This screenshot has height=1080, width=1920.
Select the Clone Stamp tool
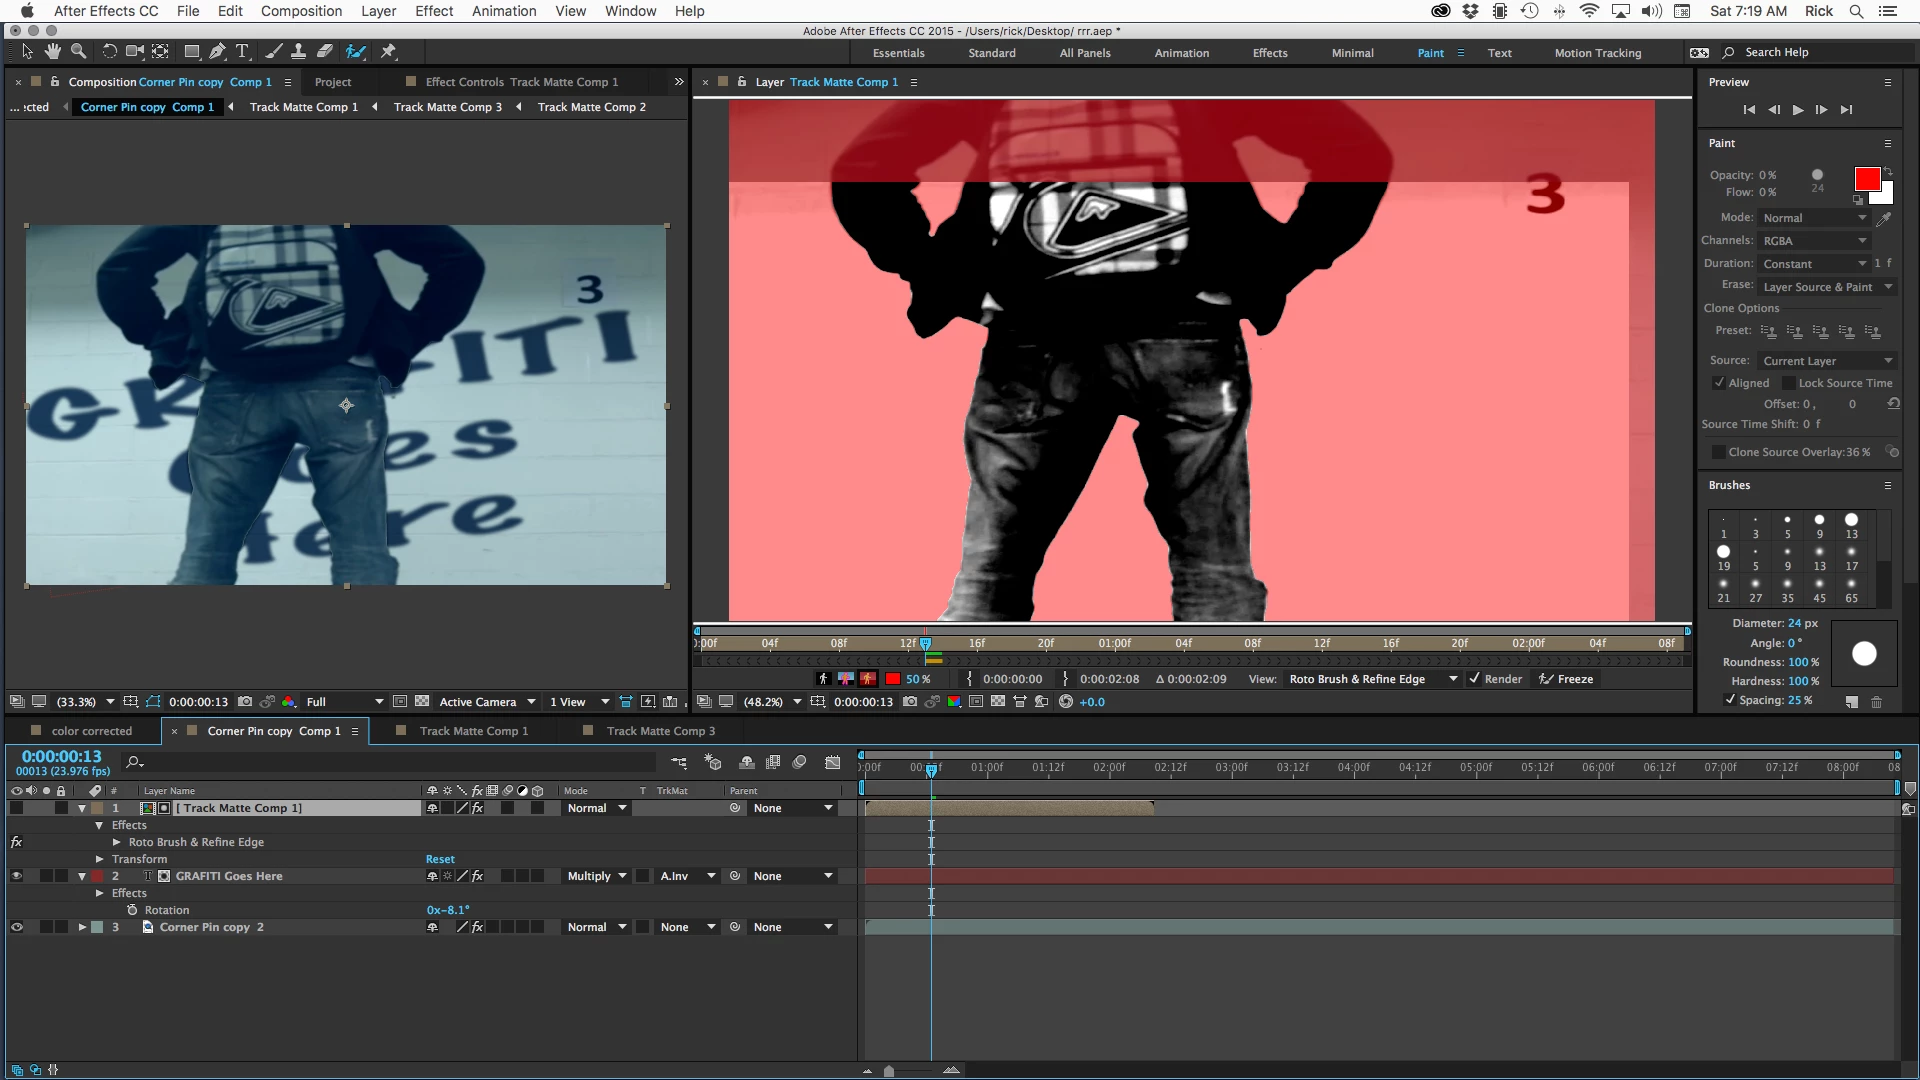pos(298,51)
